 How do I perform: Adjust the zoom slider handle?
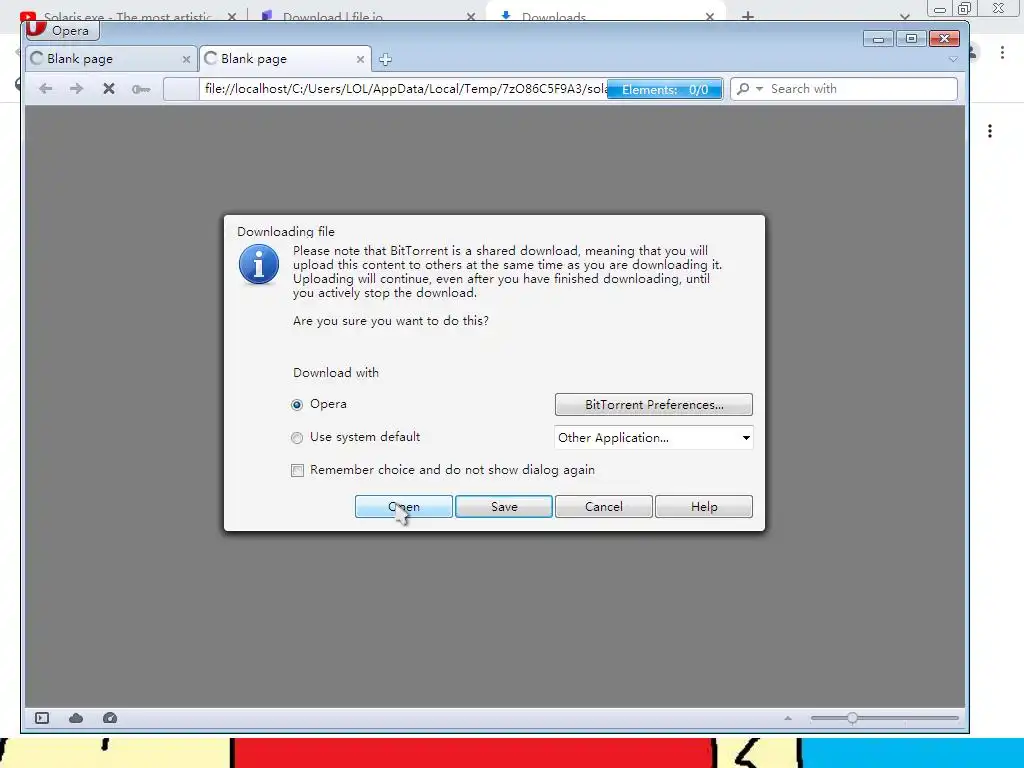coord(852,718)
